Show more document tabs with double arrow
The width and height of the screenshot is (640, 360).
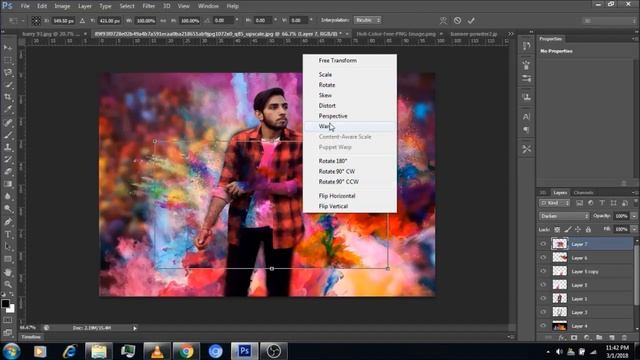[511, 34]
